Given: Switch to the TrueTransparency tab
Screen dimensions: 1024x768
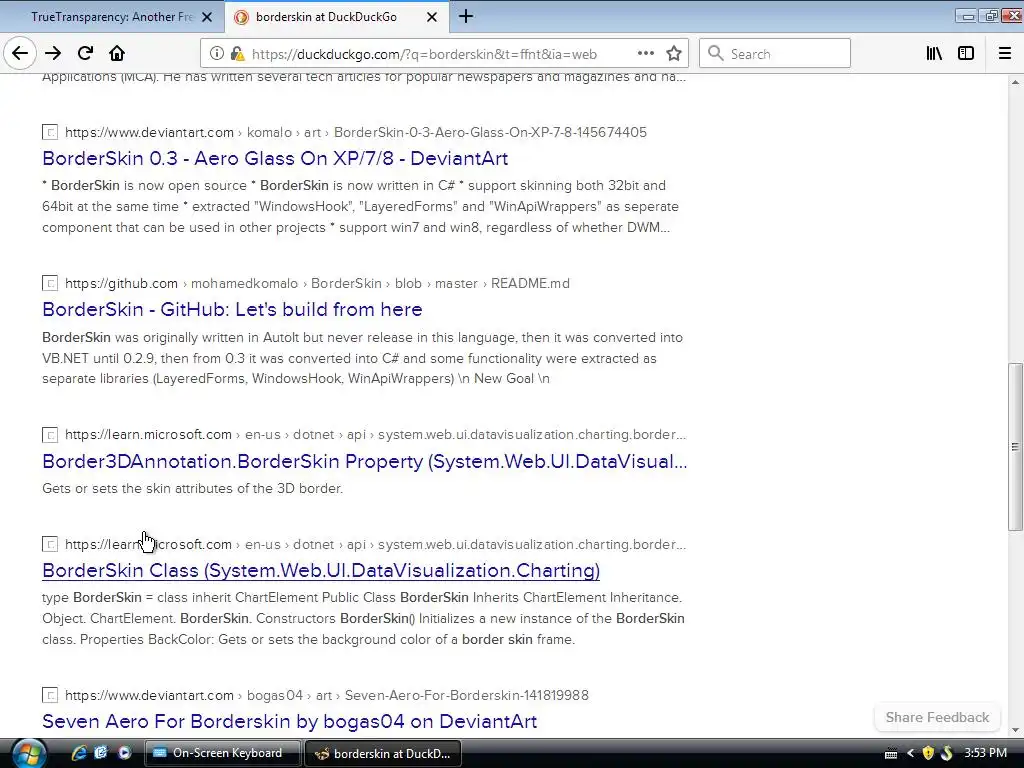Looking at the screenshot, I should pos(112,17).
